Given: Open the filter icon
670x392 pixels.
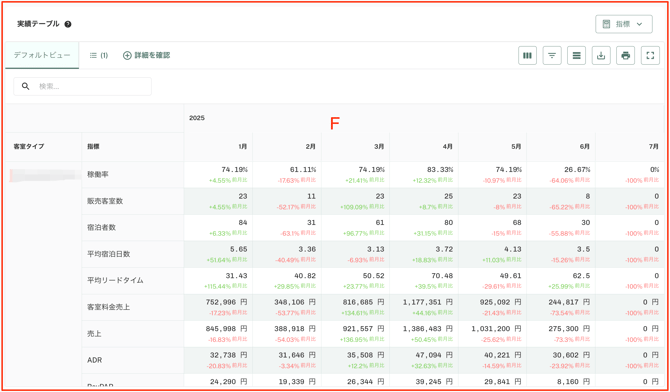Looking at the screenshot, I should 552,56.
